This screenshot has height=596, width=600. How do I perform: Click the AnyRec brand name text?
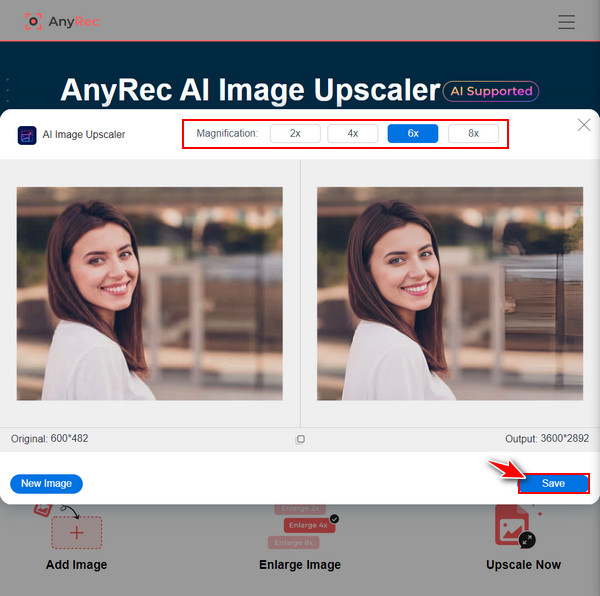coord(74,22)
